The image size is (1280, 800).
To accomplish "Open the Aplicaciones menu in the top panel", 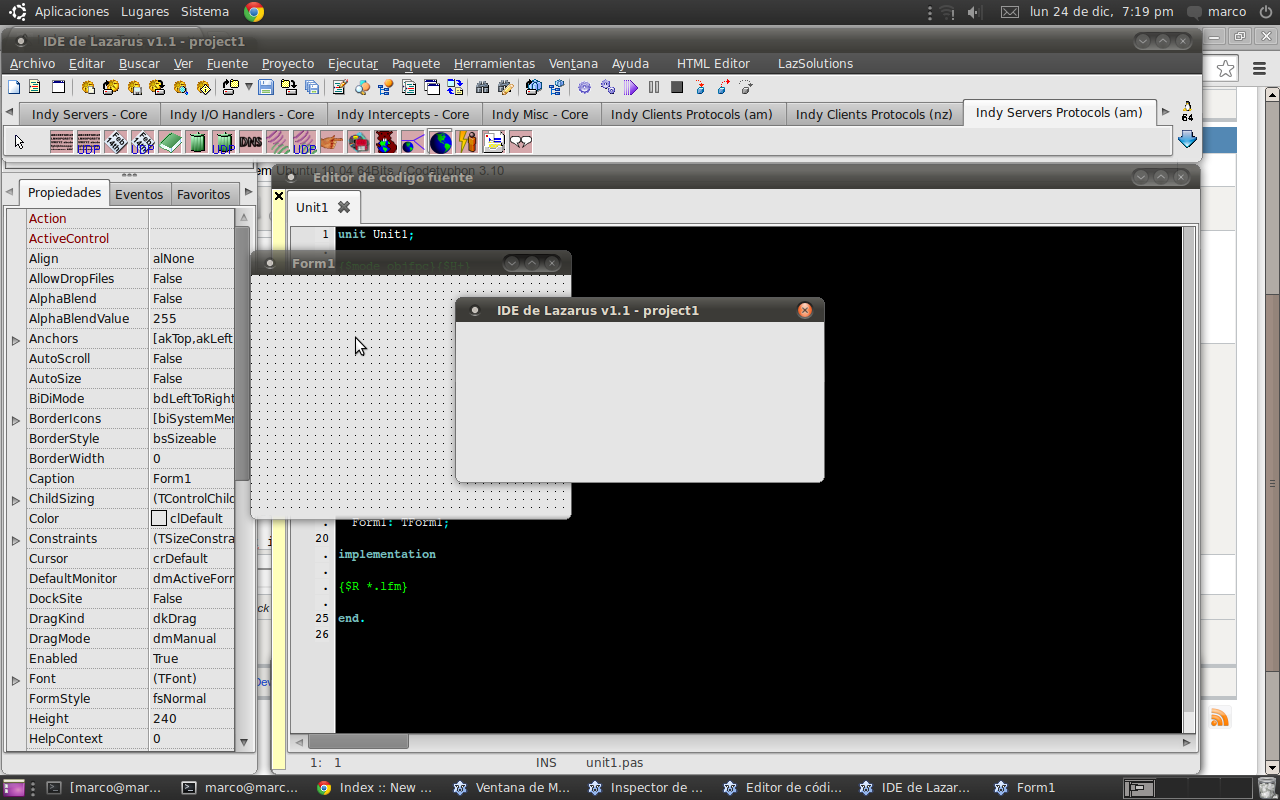I will click(x=72, y=12).
